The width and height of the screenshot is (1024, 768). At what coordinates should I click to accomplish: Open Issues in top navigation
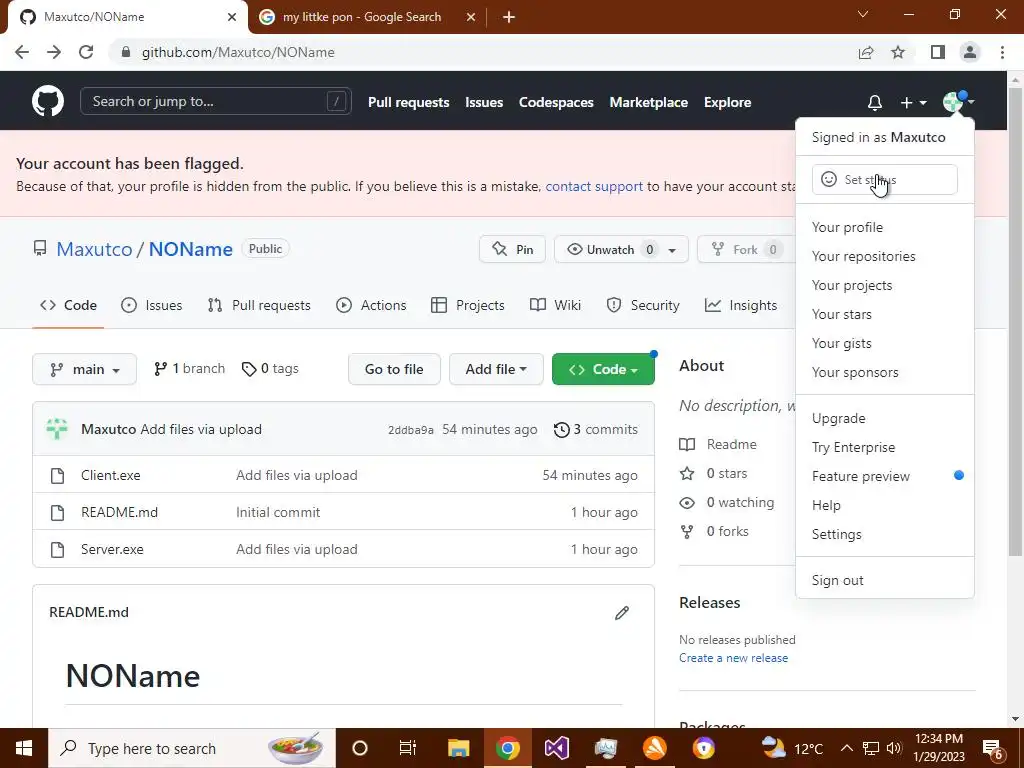pyautogui.click(x=484, y=103)
